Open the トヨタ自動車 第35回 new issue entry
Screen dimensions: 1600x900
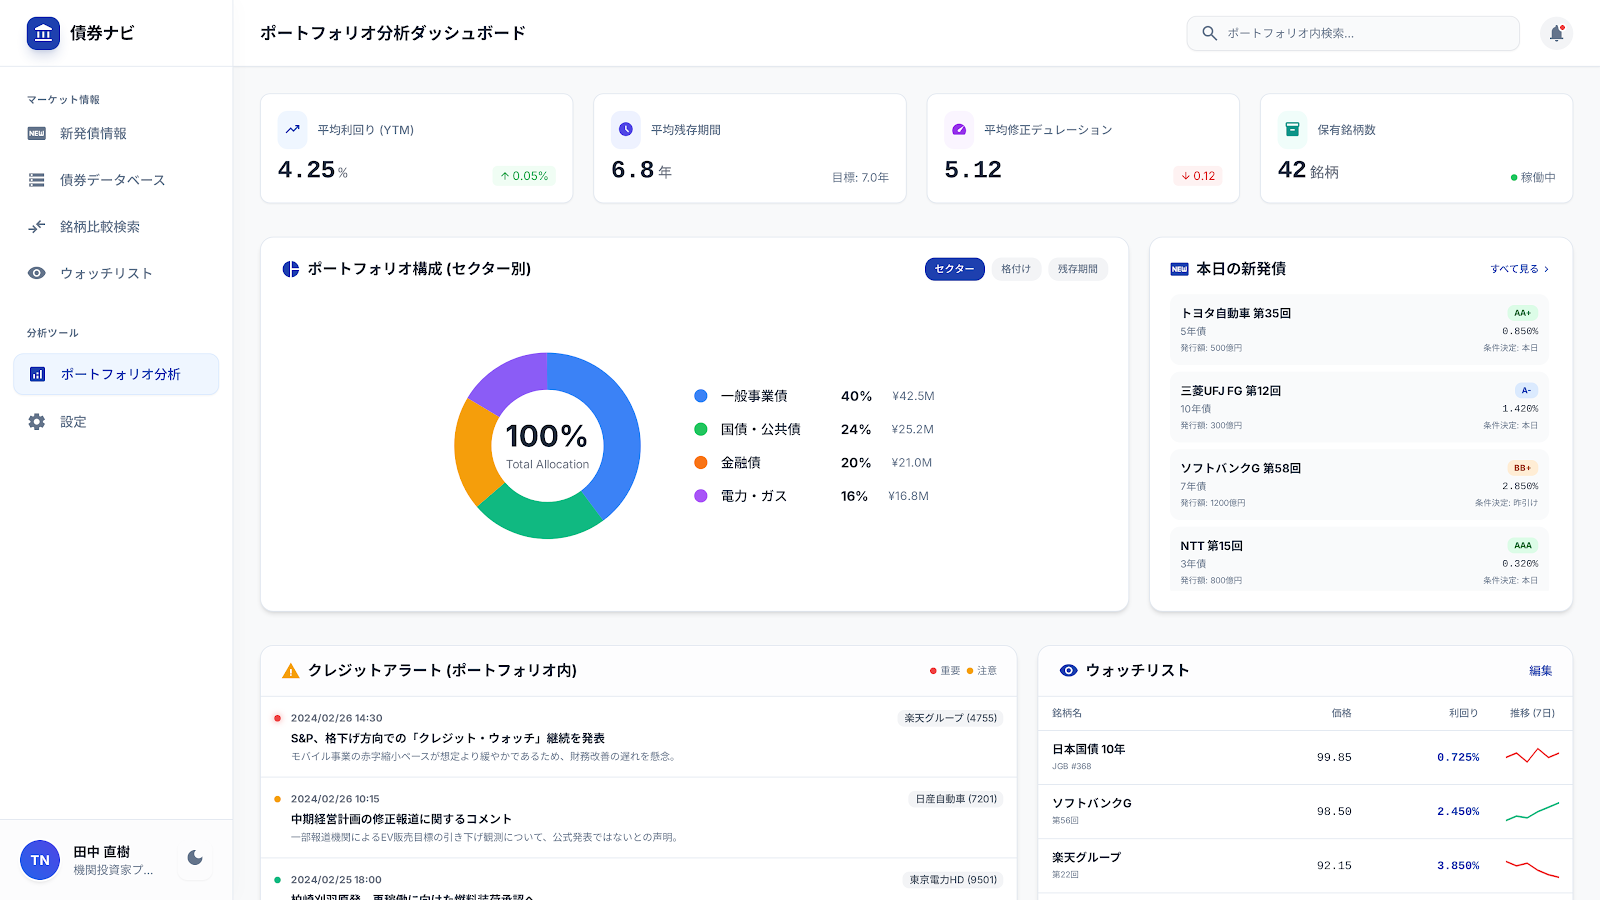[x=1358, y=330]
